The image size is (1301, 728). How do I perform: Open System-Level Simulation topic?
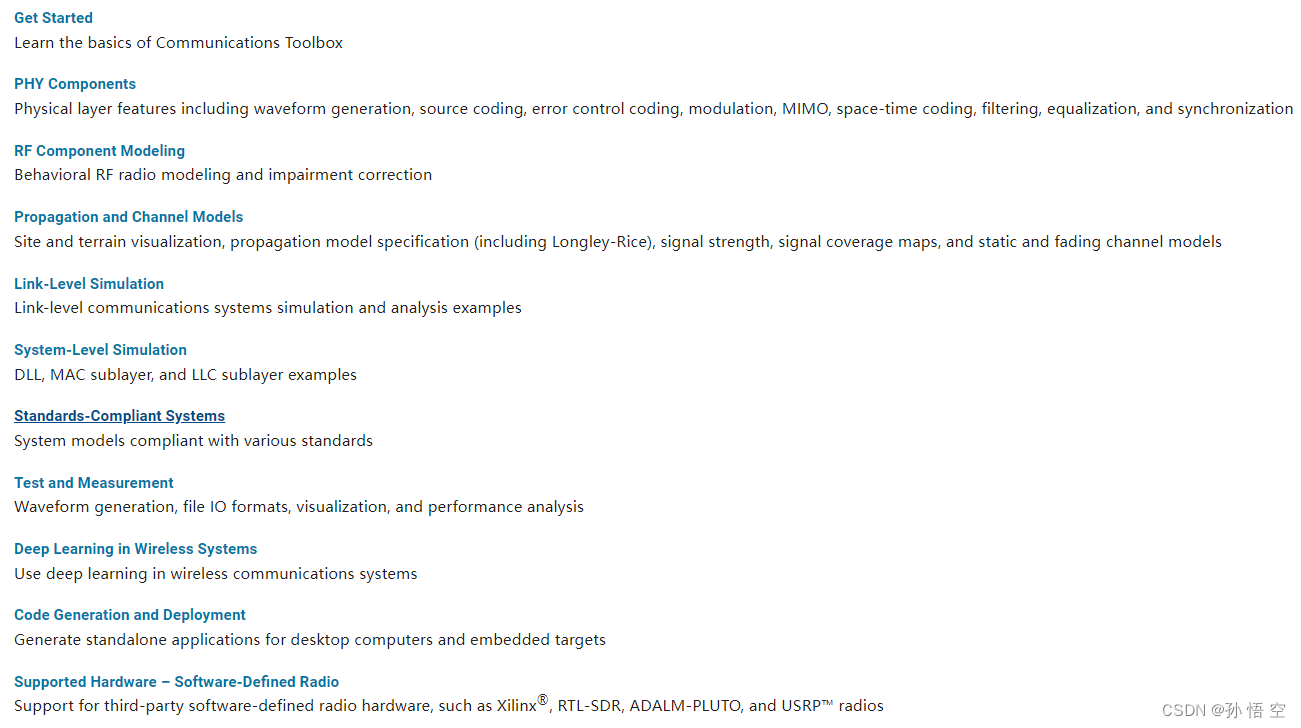(100, 350)
